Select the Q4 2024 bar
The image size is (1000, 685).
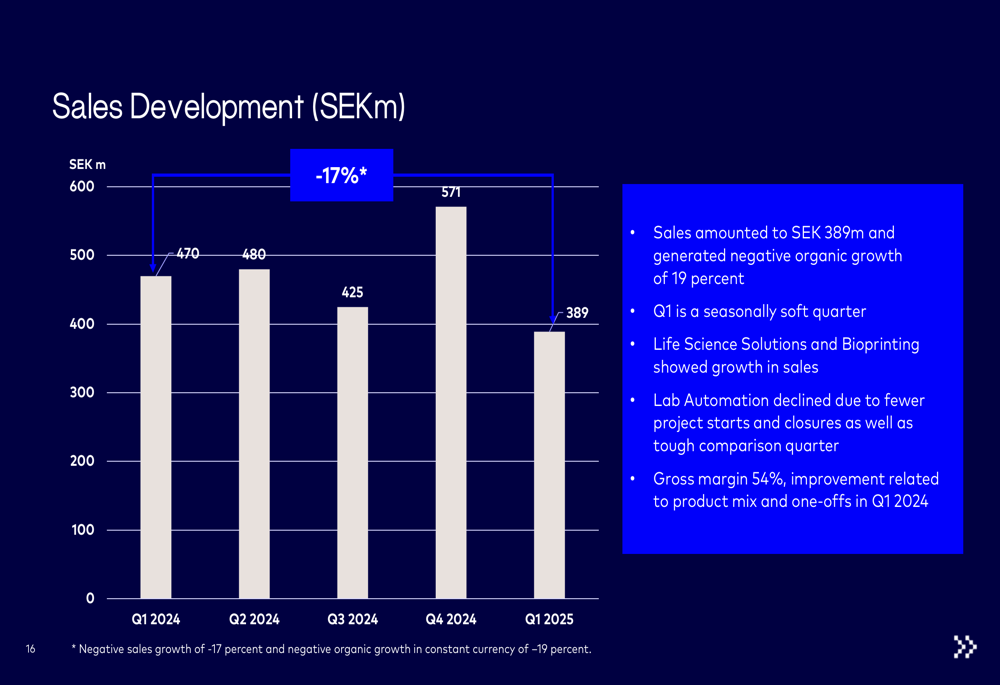coord(451,402)
